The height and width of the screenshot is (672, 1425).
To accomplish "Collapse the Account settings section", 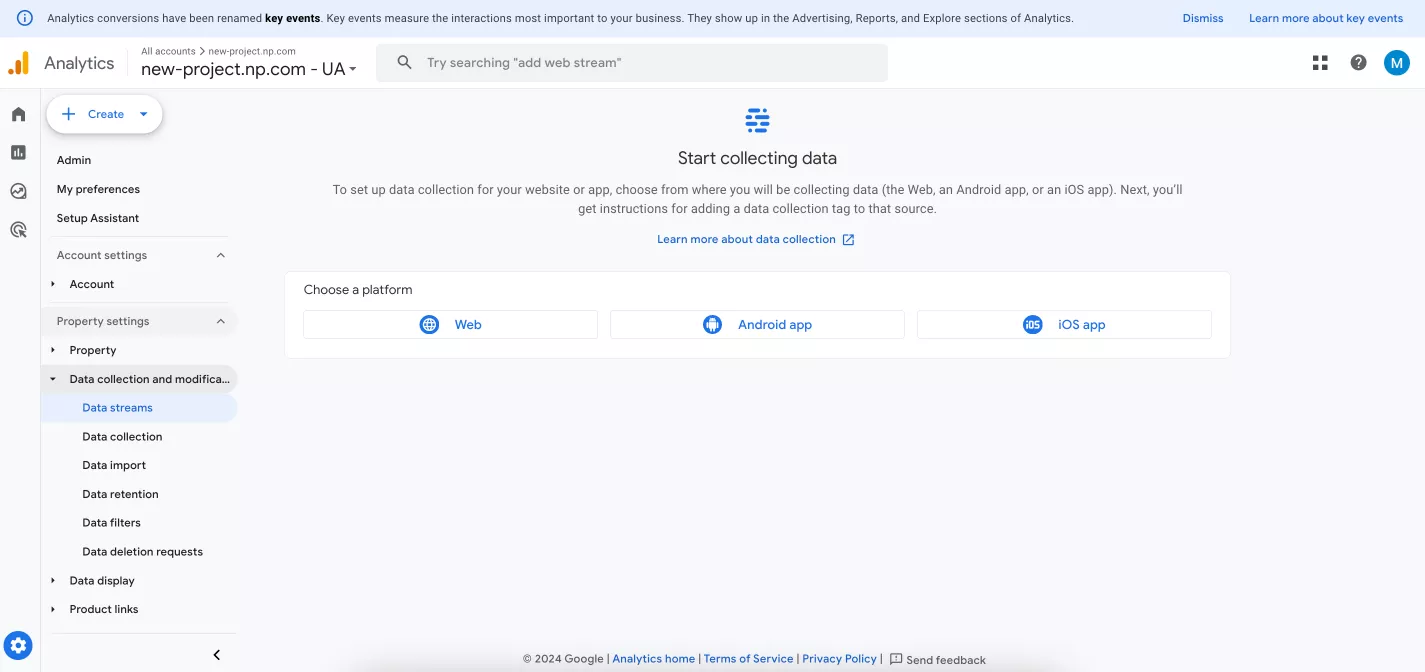I will (x=221, y=255).
